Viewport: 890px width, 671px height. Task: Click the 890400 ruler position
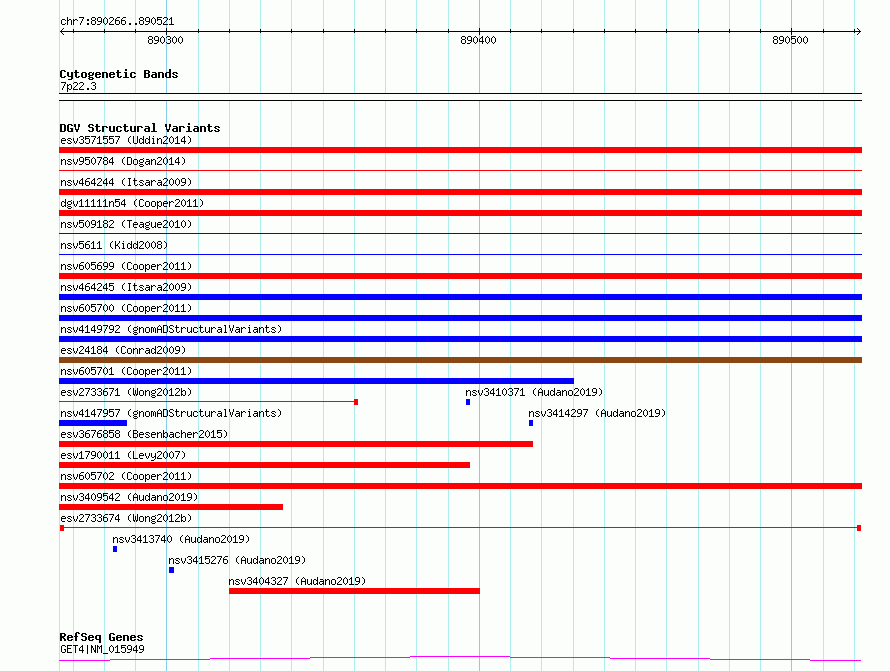478,40
